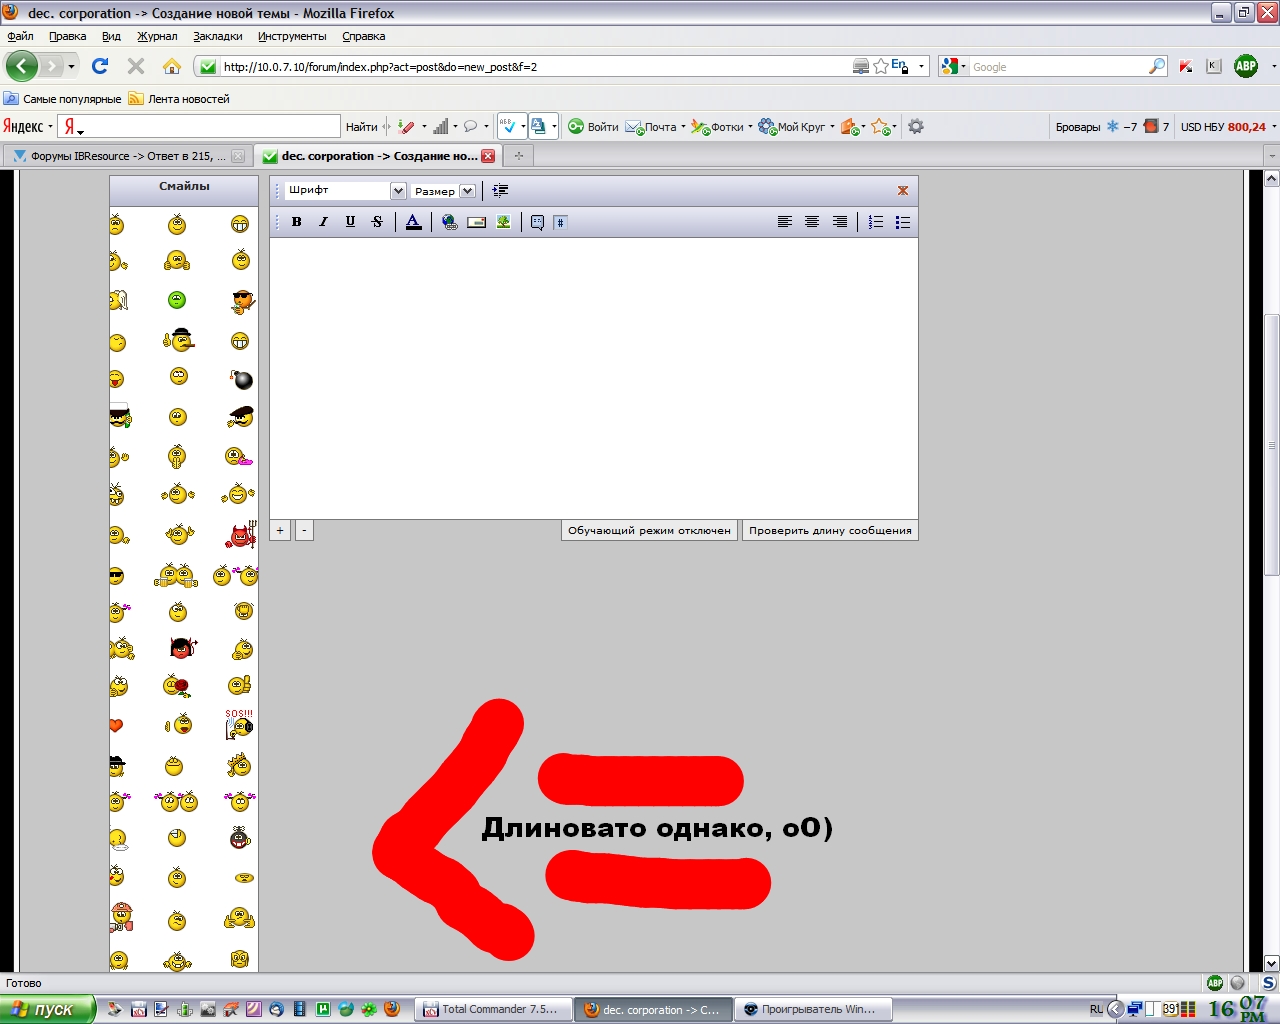Click the strikethrough text icon
This screenshot has height=1024, width=1280.
coord(377,222)
